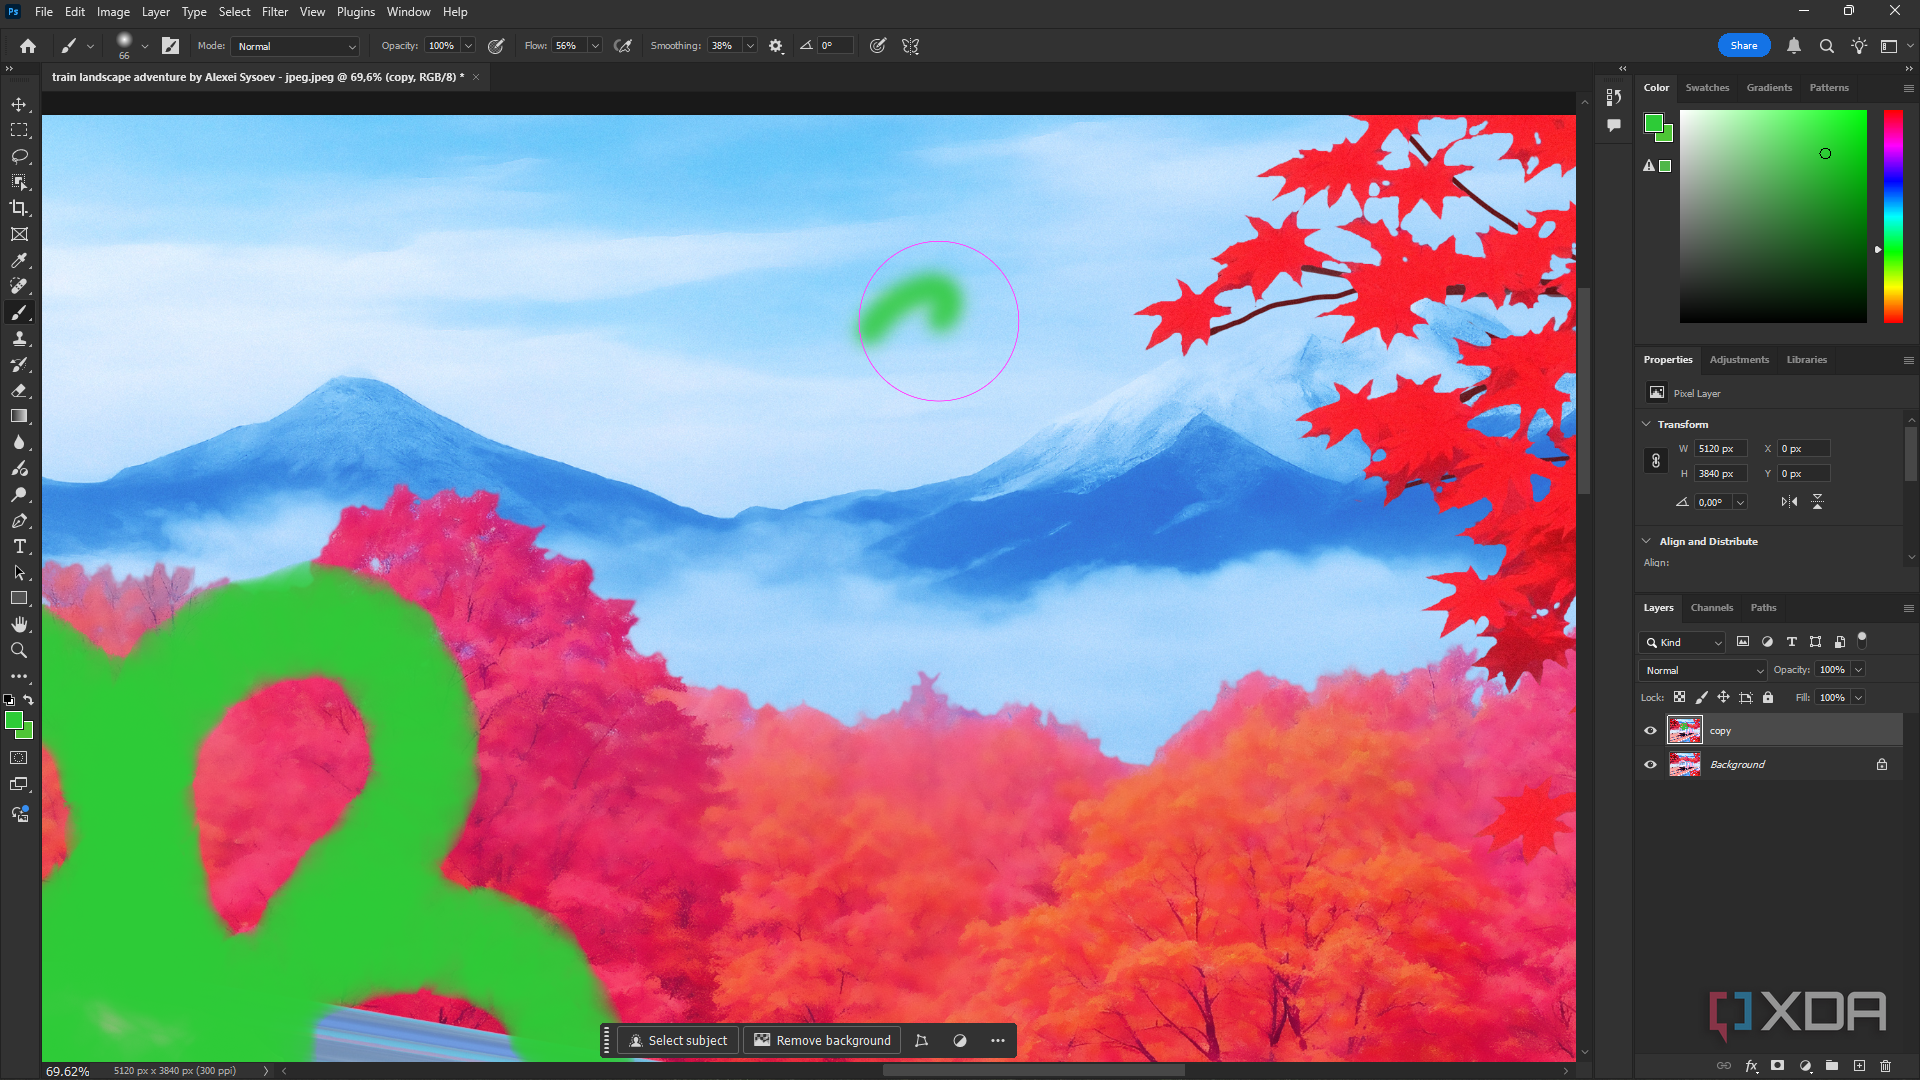The width and height of the screenshot is (1920, 1080).
Task: Click the hue slider strip in Color panel
Action: tap(1893, 216)
